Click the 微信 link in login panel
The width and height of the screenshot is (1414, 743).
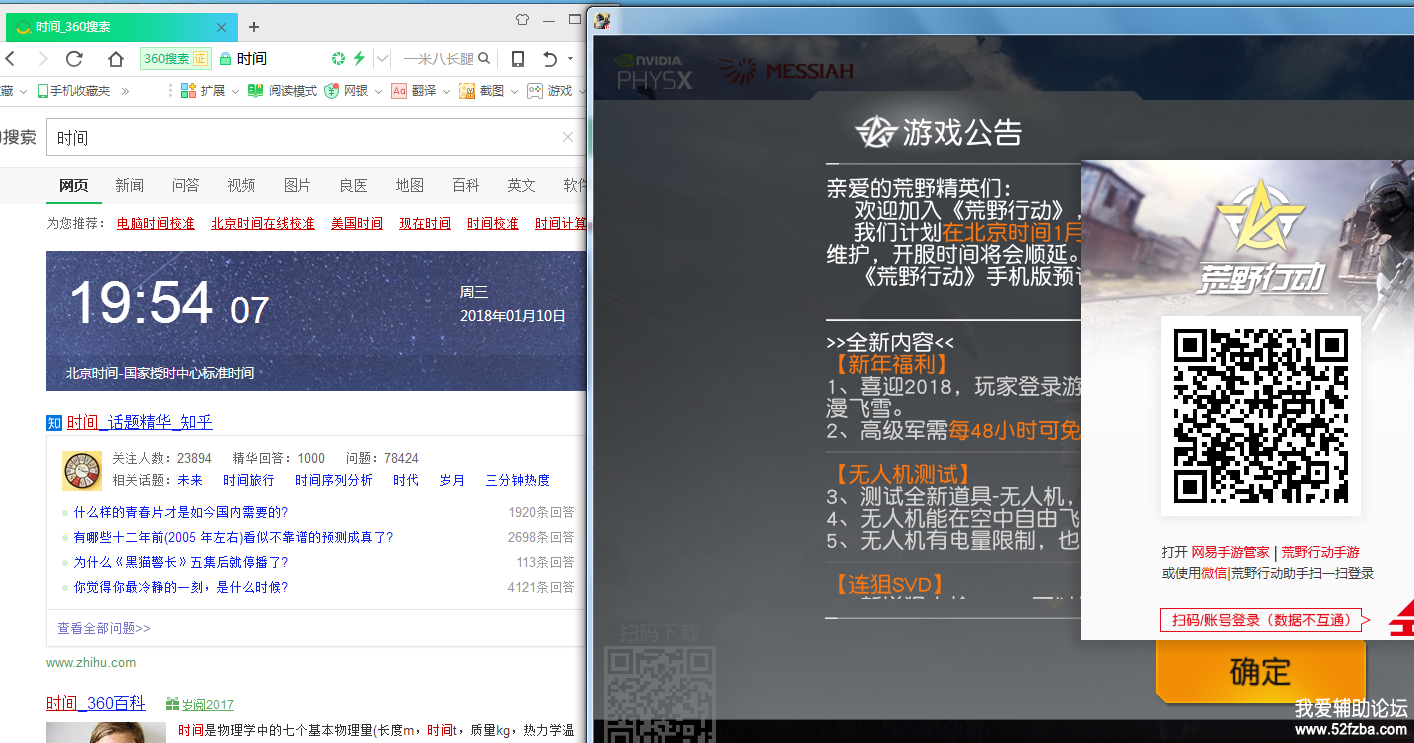click(x=1214, y=573)
